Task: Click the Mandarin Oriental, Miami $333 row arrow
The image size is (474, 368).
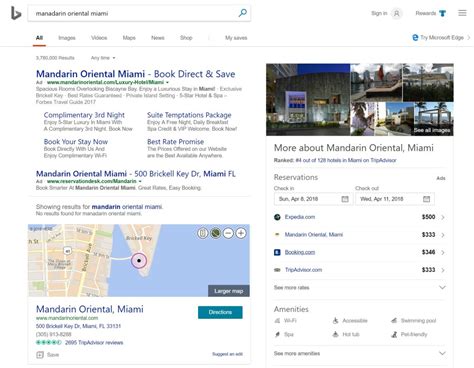Action: tap(443, 235)
